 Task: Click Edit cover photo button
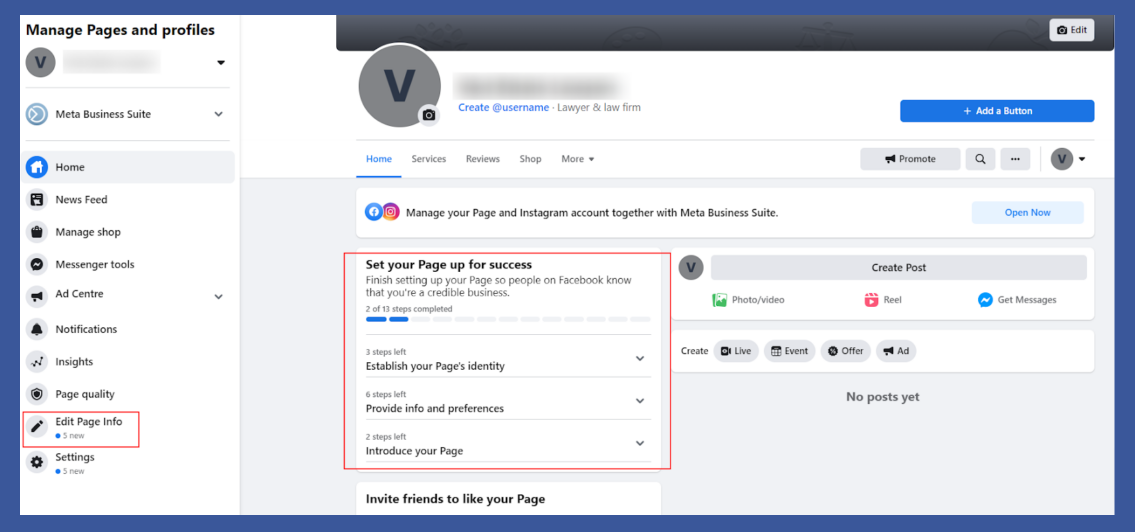(1072, 30)
